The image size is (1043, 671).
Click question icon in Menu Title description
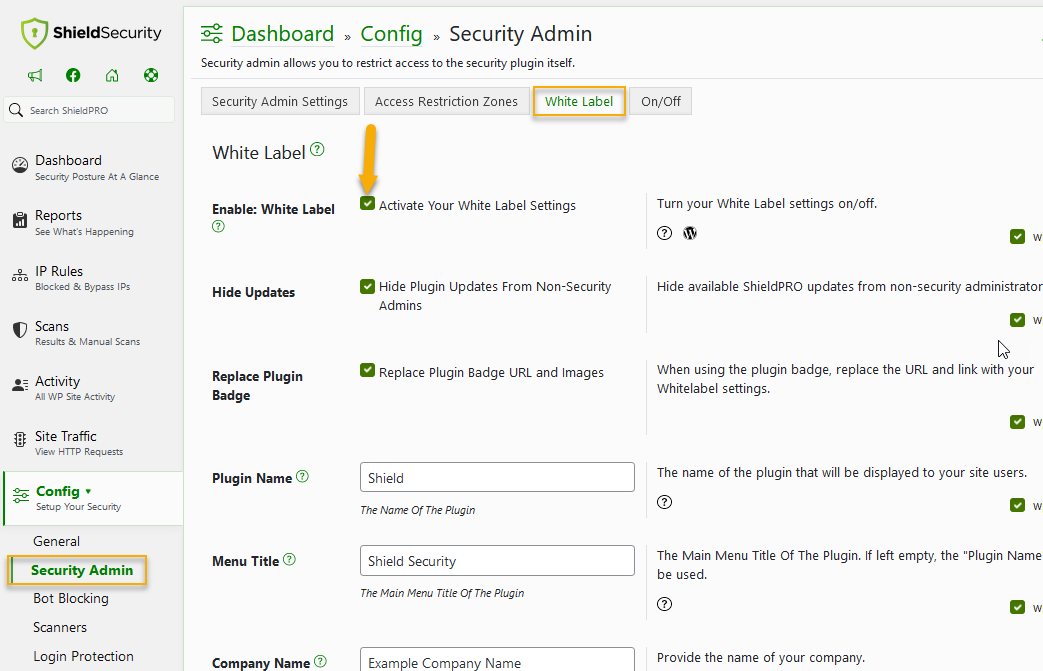click(665, 604)
